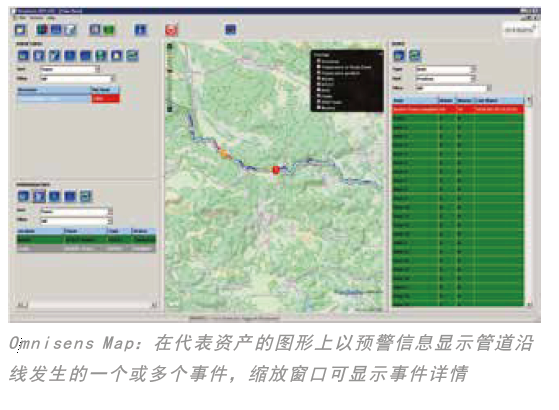Open the third menu in the menu bar
Image resolution: width=559 pixels, height=410 pixels.
[x=51, y=17]
